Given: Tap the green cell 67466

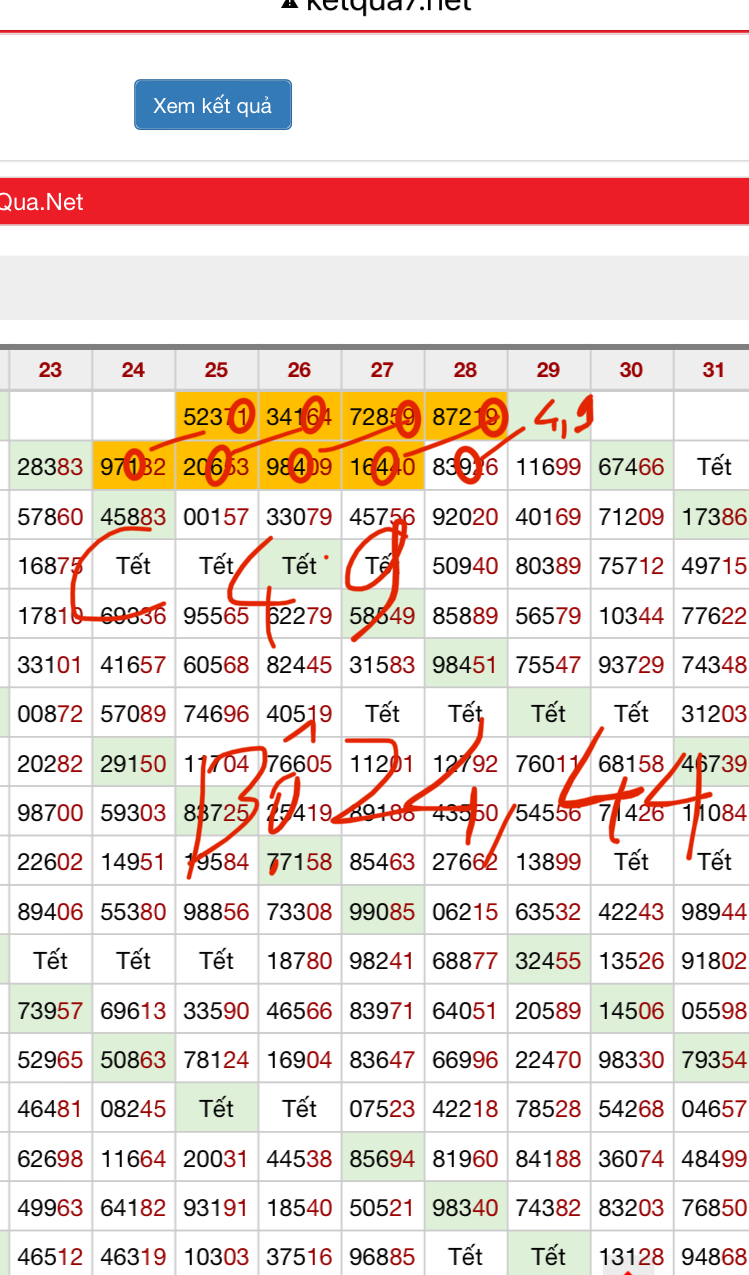Looking at the screenshot, I should pyautogui.click(x=631, y=467).
